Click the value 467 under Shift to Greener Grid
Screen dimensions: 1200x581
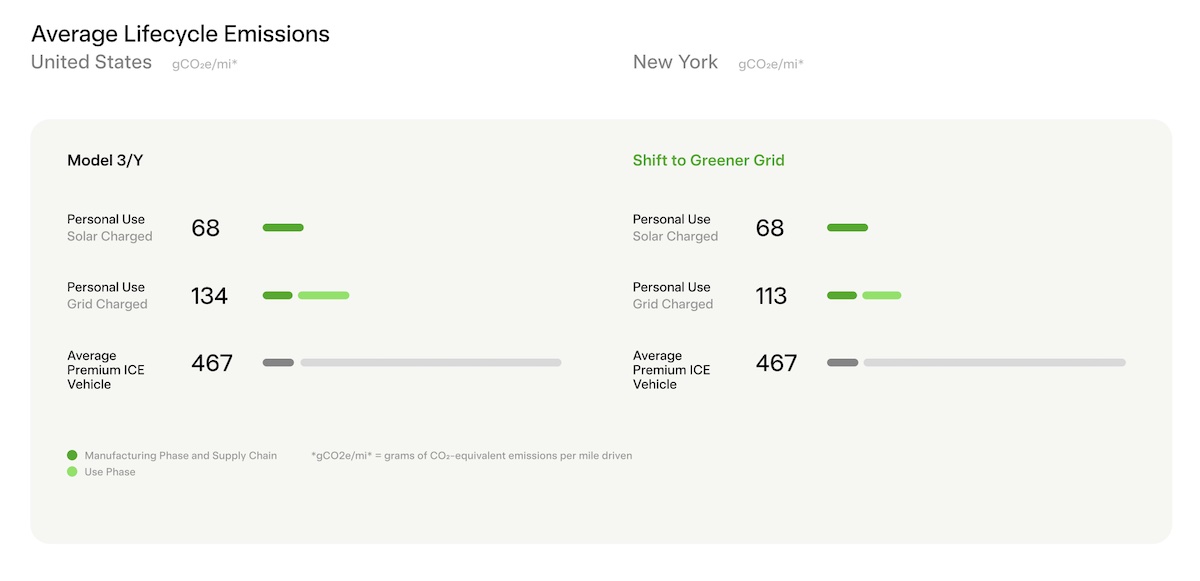pos(777,363)
